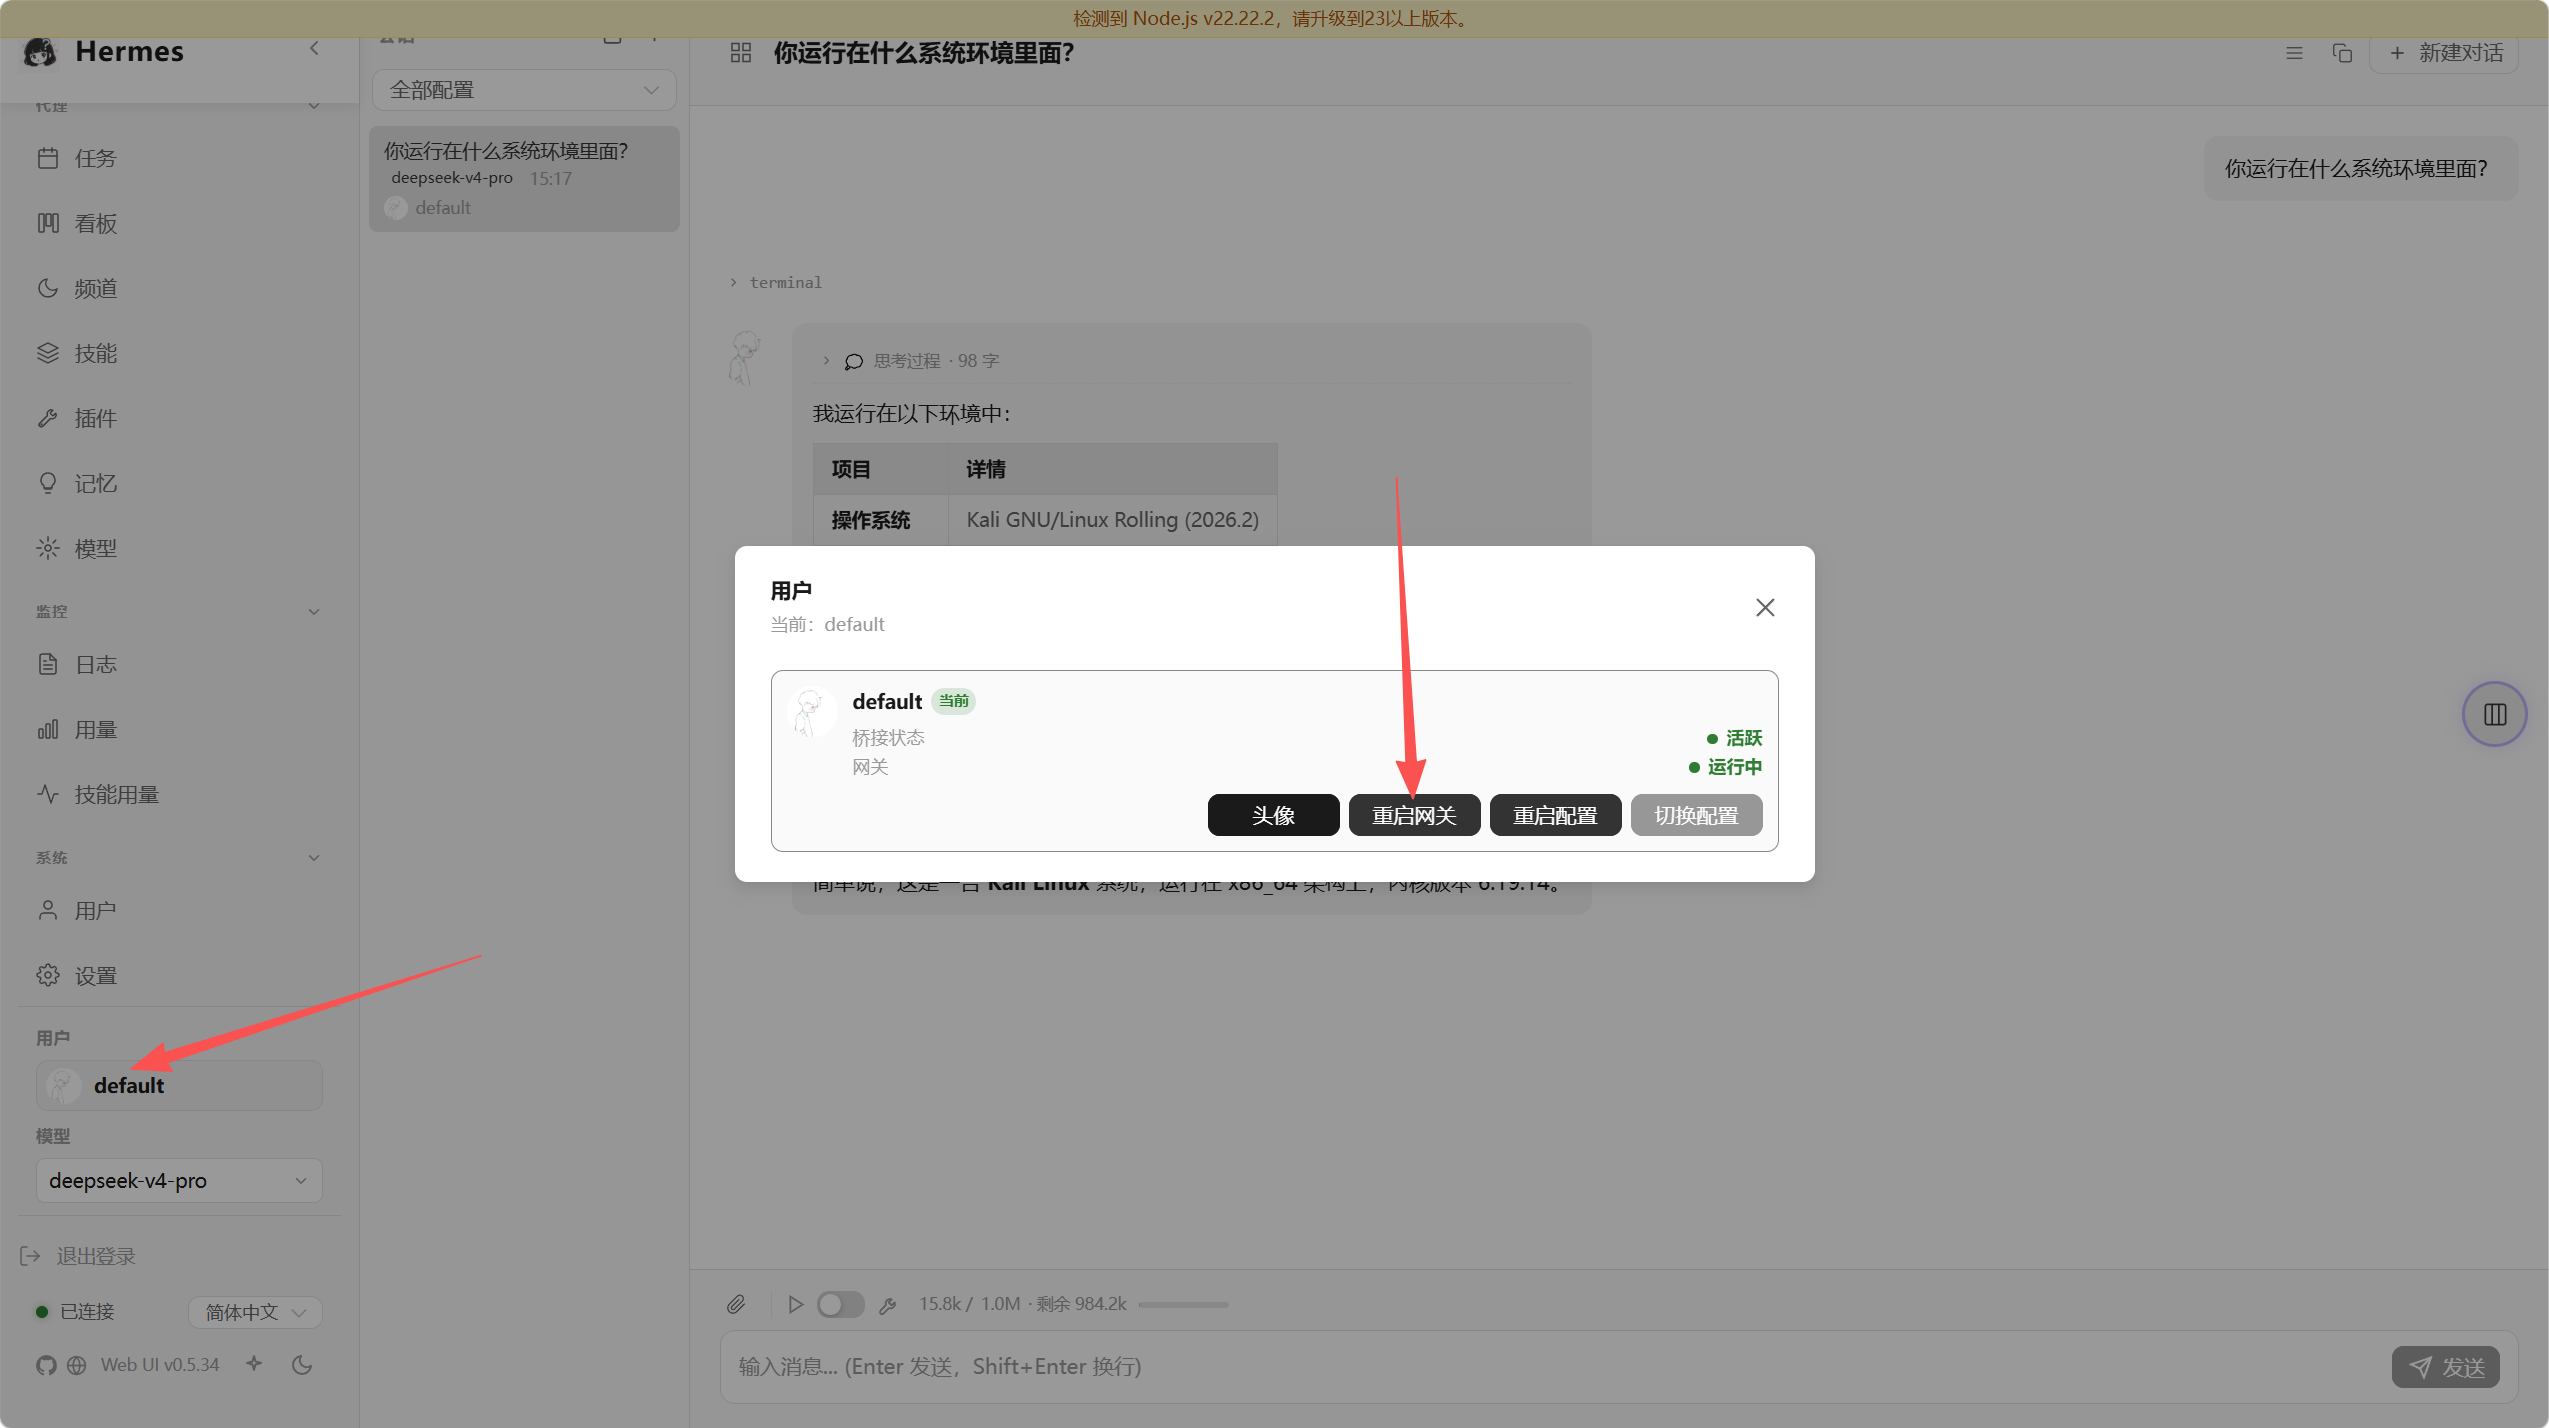Viewport: 2549px width, 1428px height.
Task: Click the message input field
Action: pyautogui.click(x=1550, y=1366)
